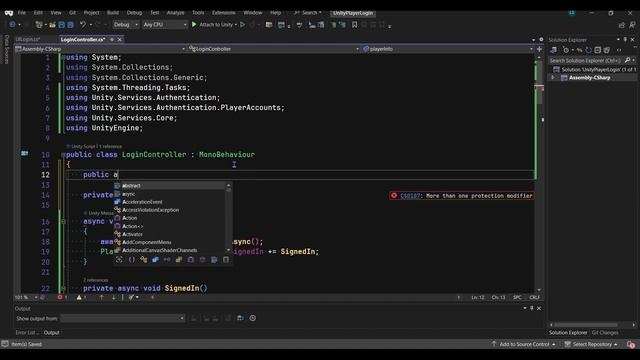Viewport: 640px width, 360px height.
Task: Click Solution Explorer Show All Files icon
Action: [607, 50]
